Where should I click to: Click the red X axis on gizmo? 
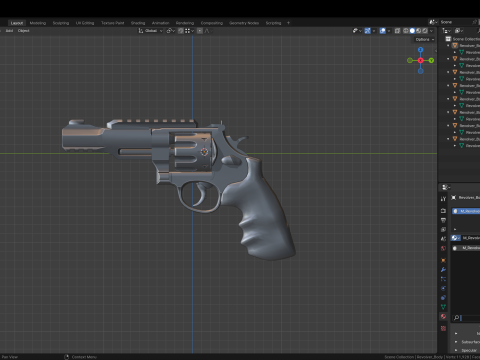[x=421, y=60]
